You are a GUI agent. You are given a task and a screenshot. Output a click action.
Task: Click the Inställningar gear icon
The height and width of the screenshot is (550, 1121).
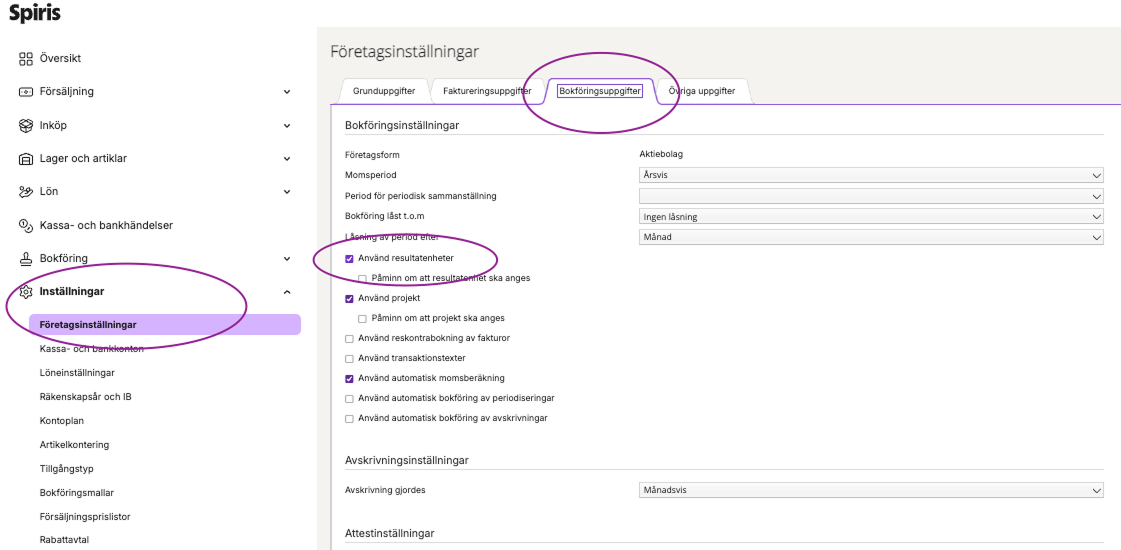pos(26,292)
